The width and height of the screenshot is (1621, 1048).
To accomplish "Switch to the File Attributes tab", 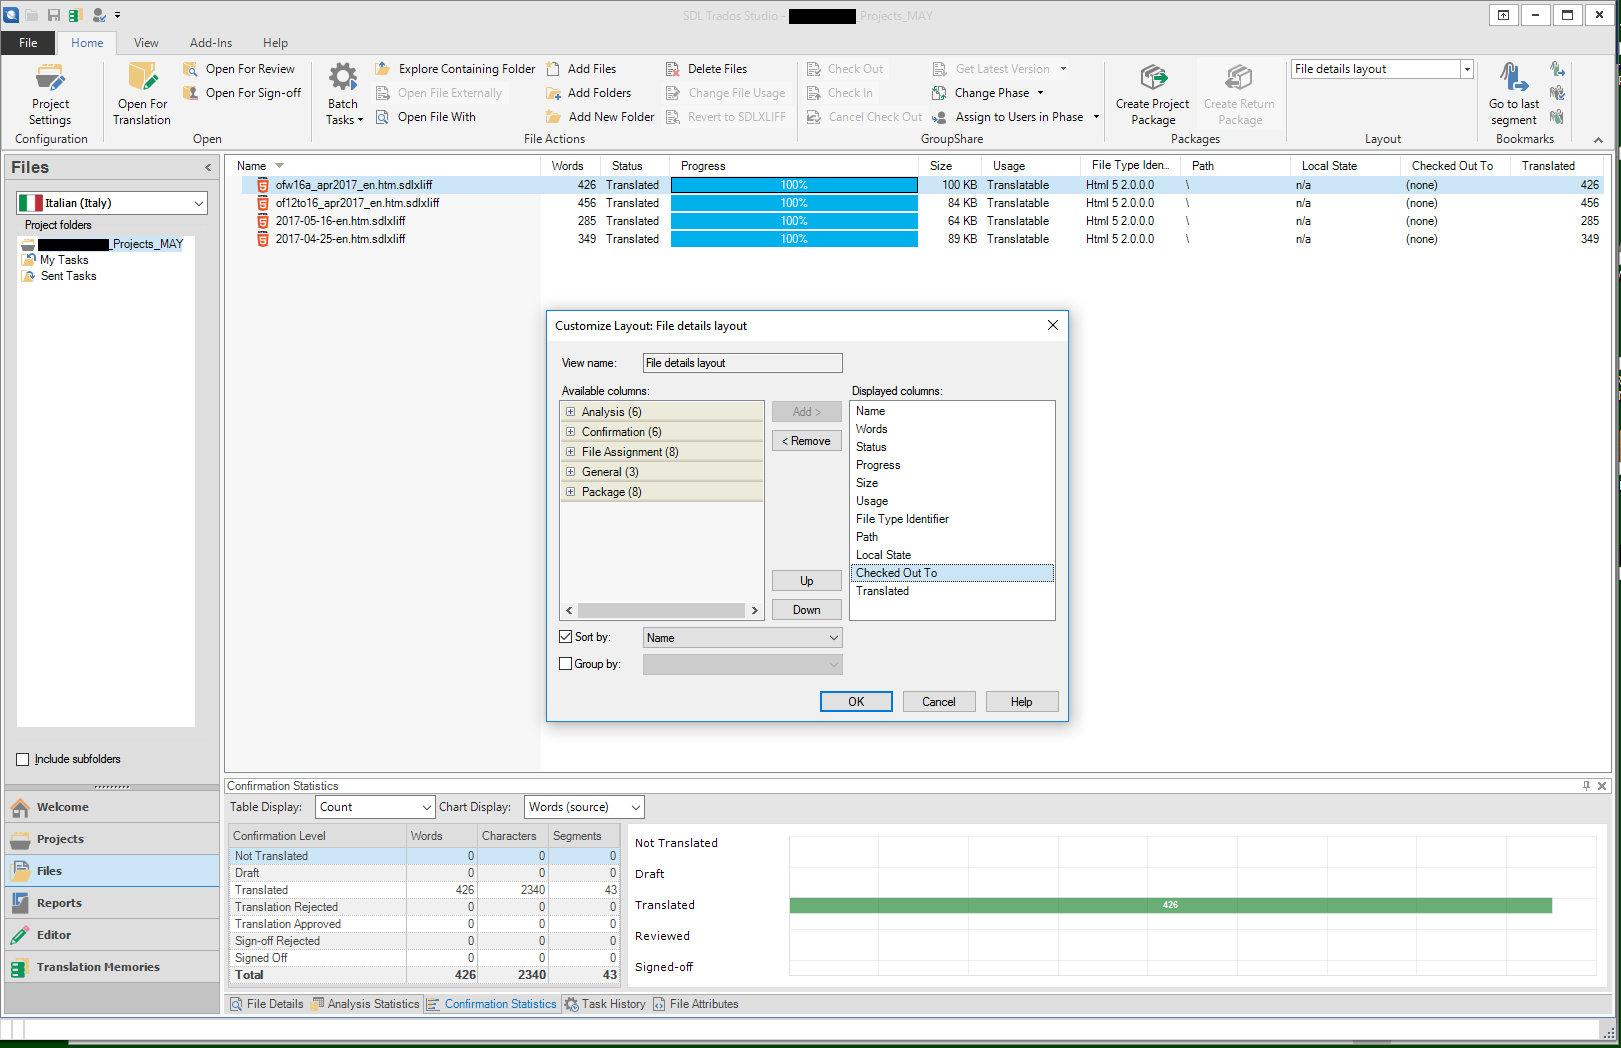I will click(696, 1004).
